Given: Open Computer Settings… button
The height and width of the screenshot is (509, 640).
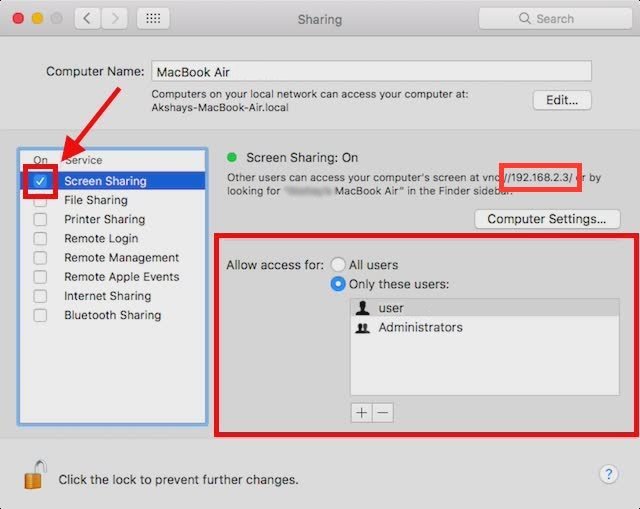Looking at the screenshot, I should 547,219.
